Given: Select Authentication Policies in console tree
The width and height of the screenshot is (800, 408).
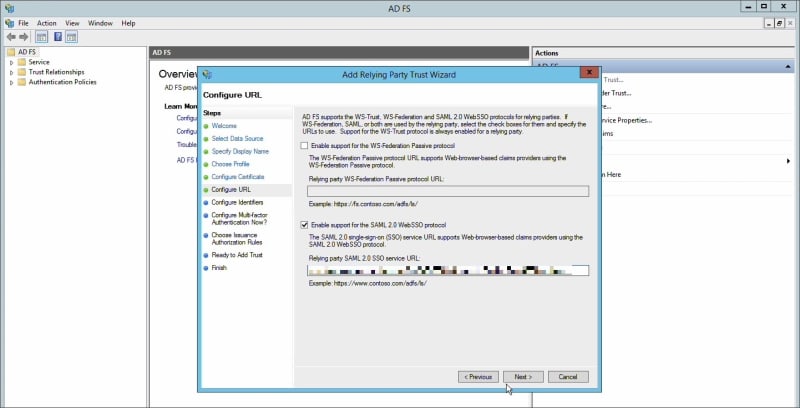Looking at the screenshot, I should [62, 82].
